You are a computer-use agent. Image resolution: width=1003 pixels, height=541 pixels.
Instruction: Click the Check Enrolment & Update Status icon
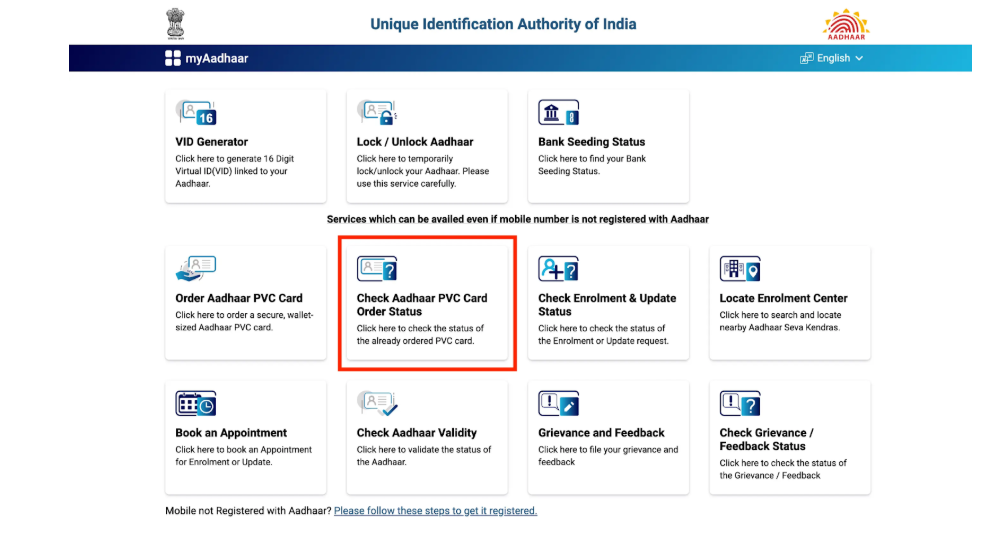click(x=558, y=269)
